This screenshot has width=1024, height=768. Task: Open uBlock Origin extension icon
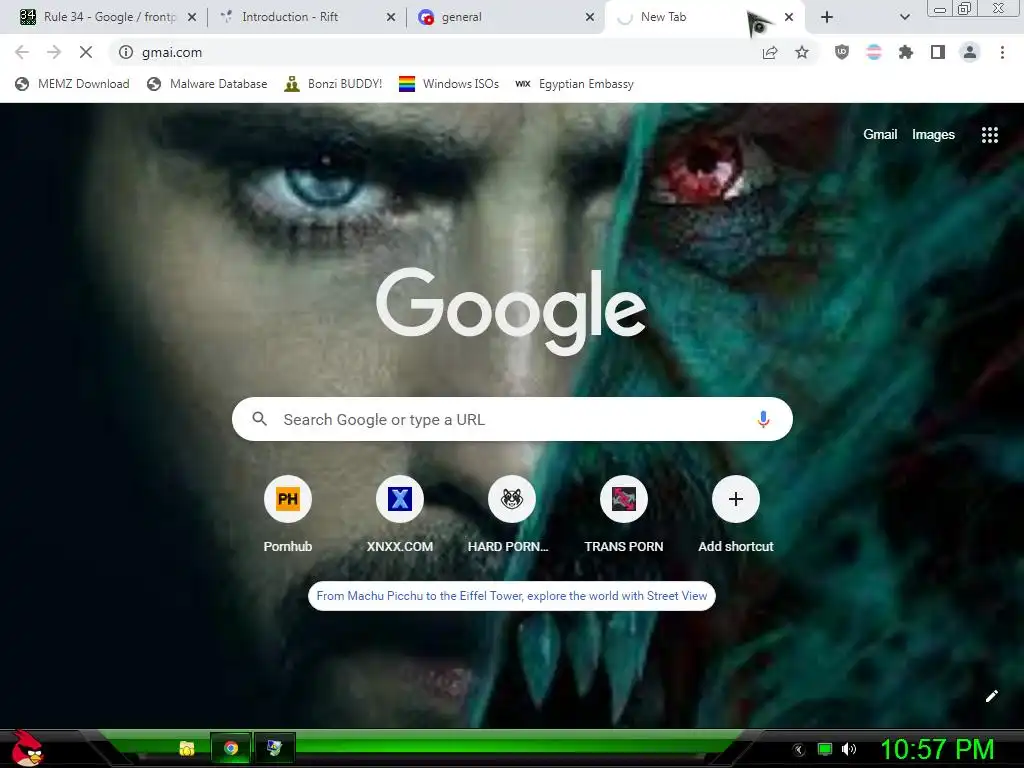click(x=842, y=52)
